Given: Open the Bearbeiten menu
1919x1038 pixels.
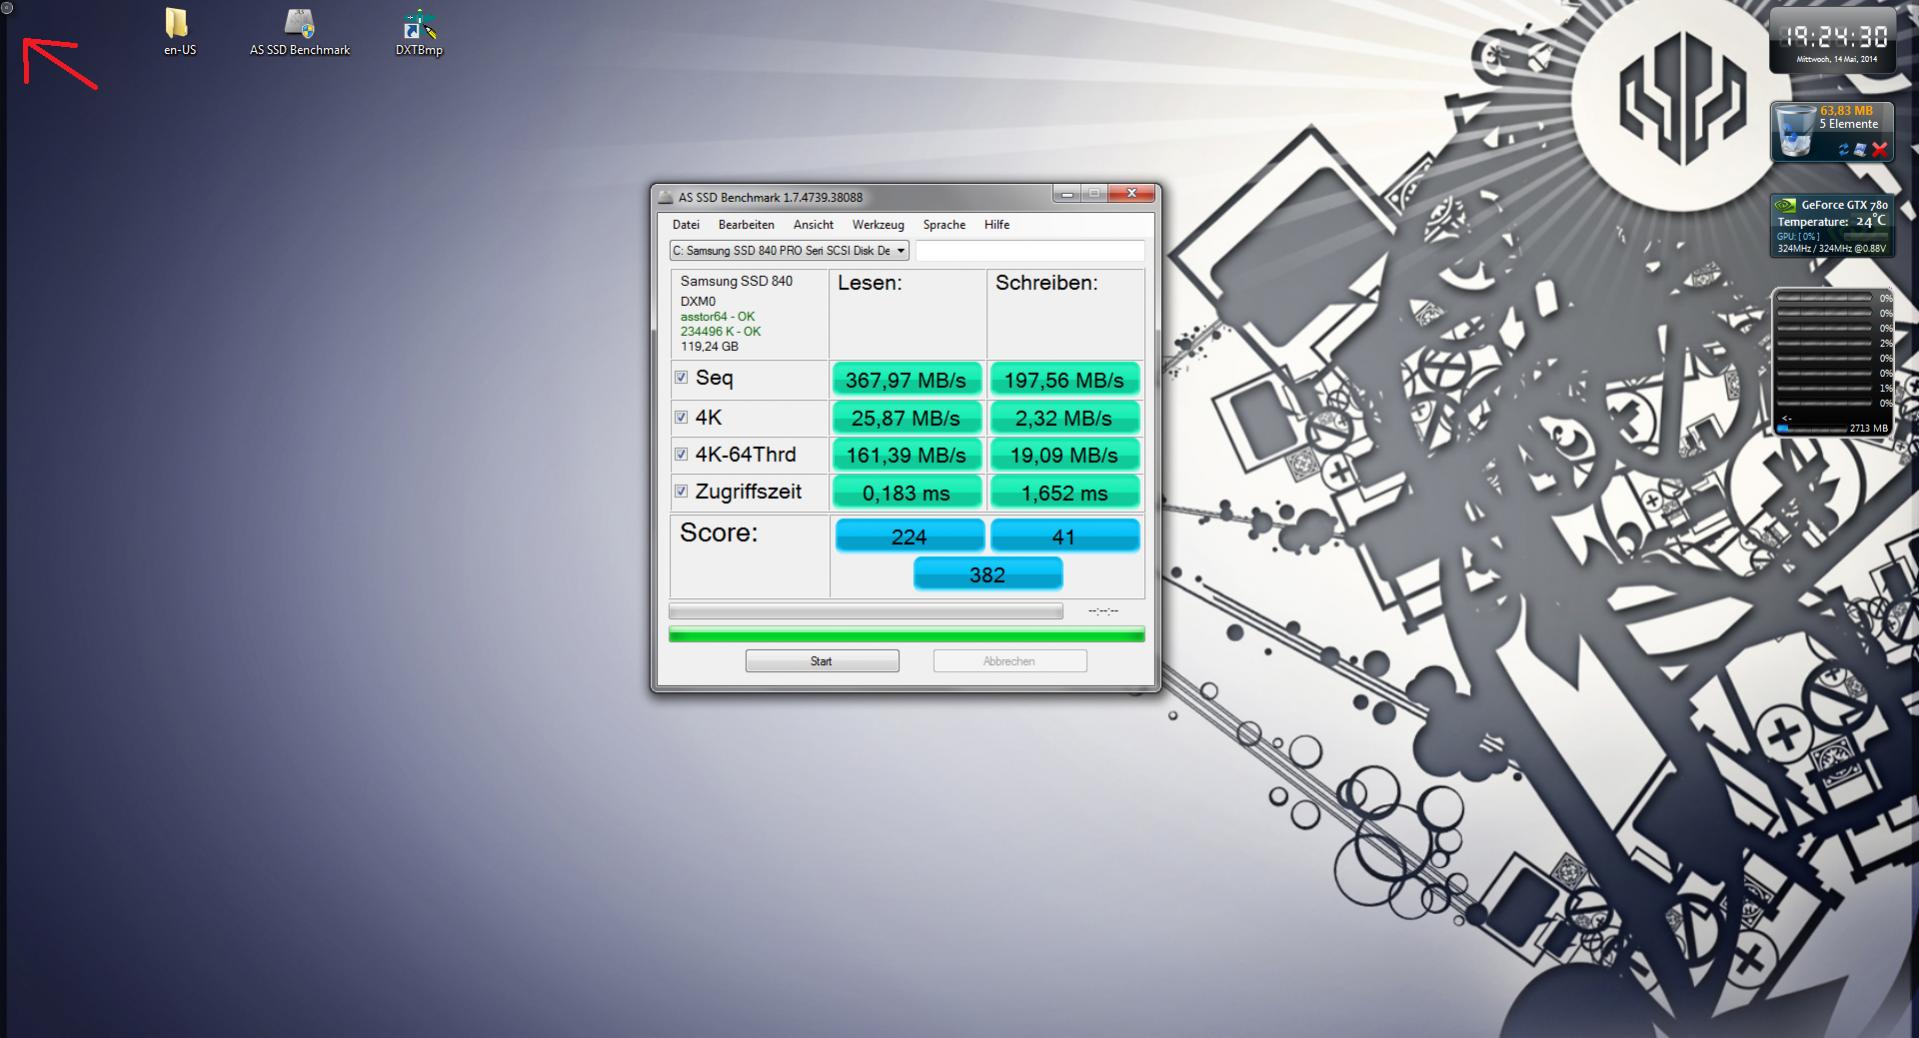Looking at the screenshot, I should click(x=746, y=225).
